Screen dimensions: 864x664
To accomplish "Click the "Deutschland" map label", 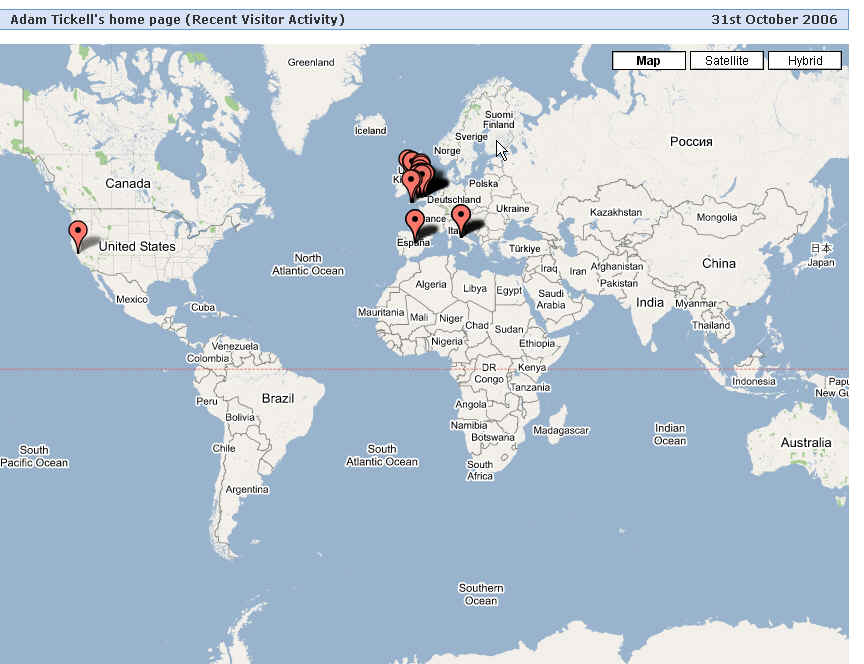I will coord(454,199).
